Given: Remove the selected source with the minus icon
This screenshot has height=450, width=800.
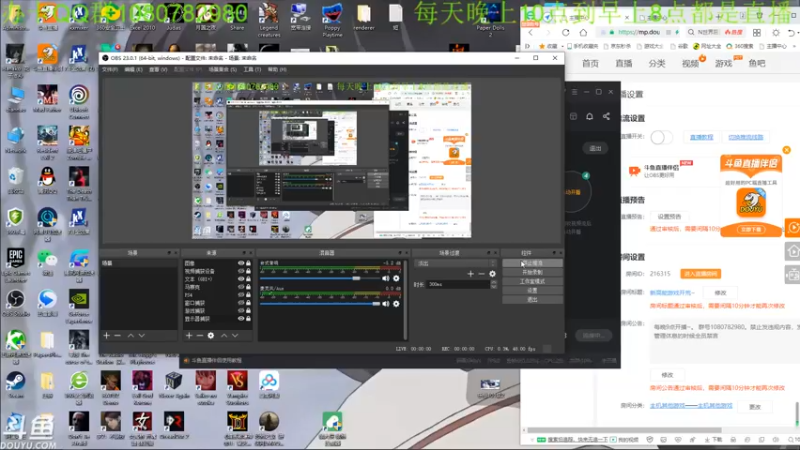Looking at the screenshot, I should [199, 335].
